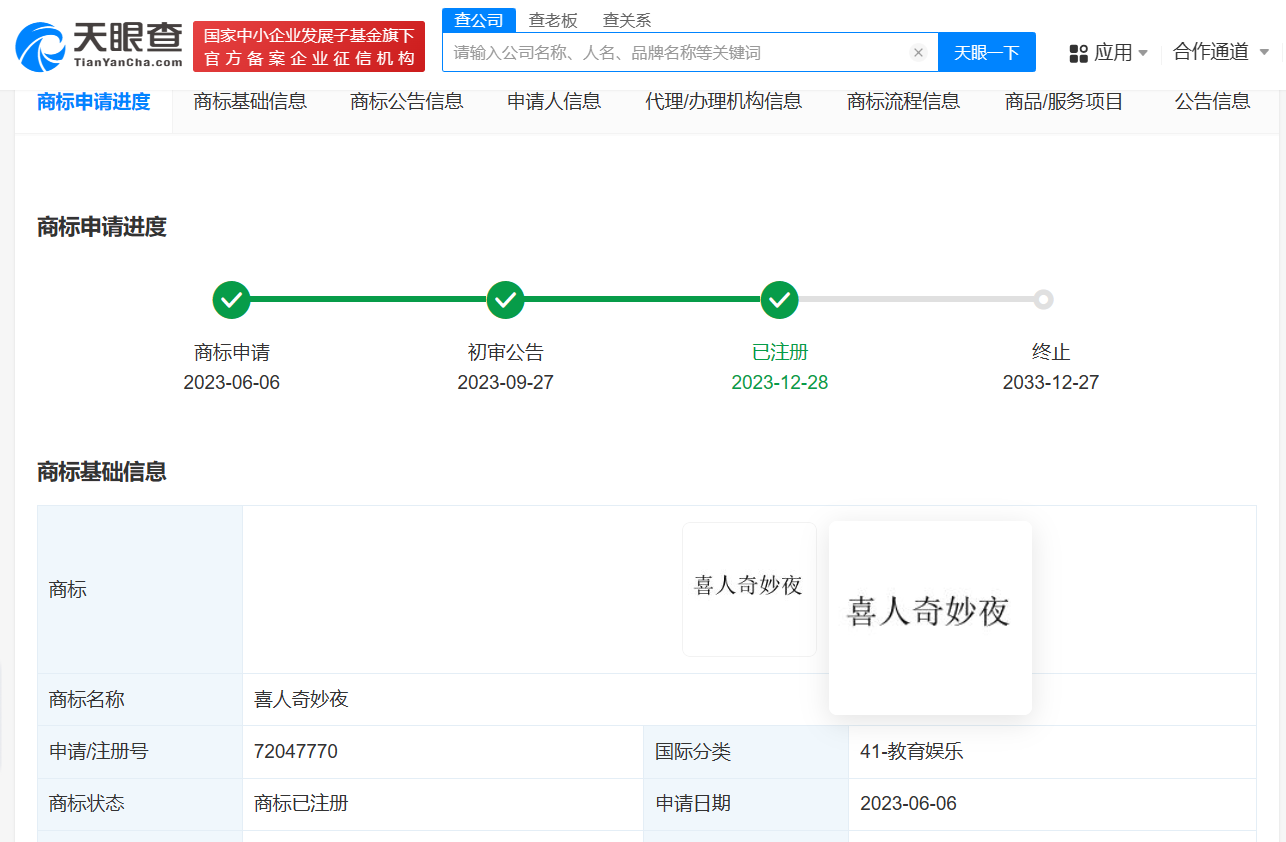
Task: Select the 商标流程信息 tab
Action: 903,100
